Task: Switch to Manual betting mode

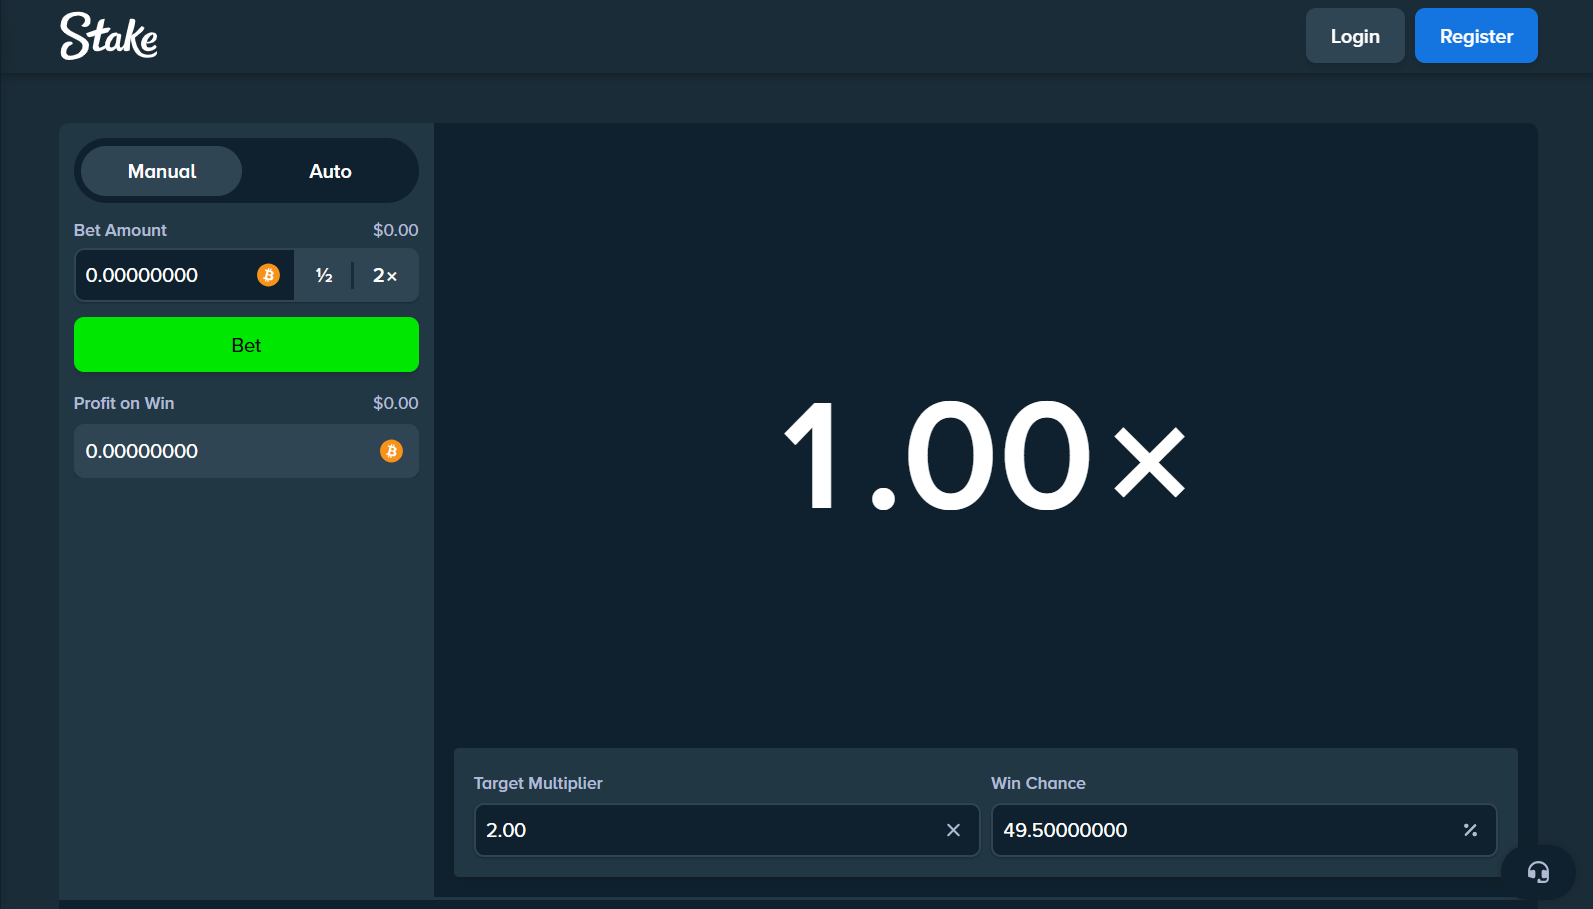Action: click(162, 171)
